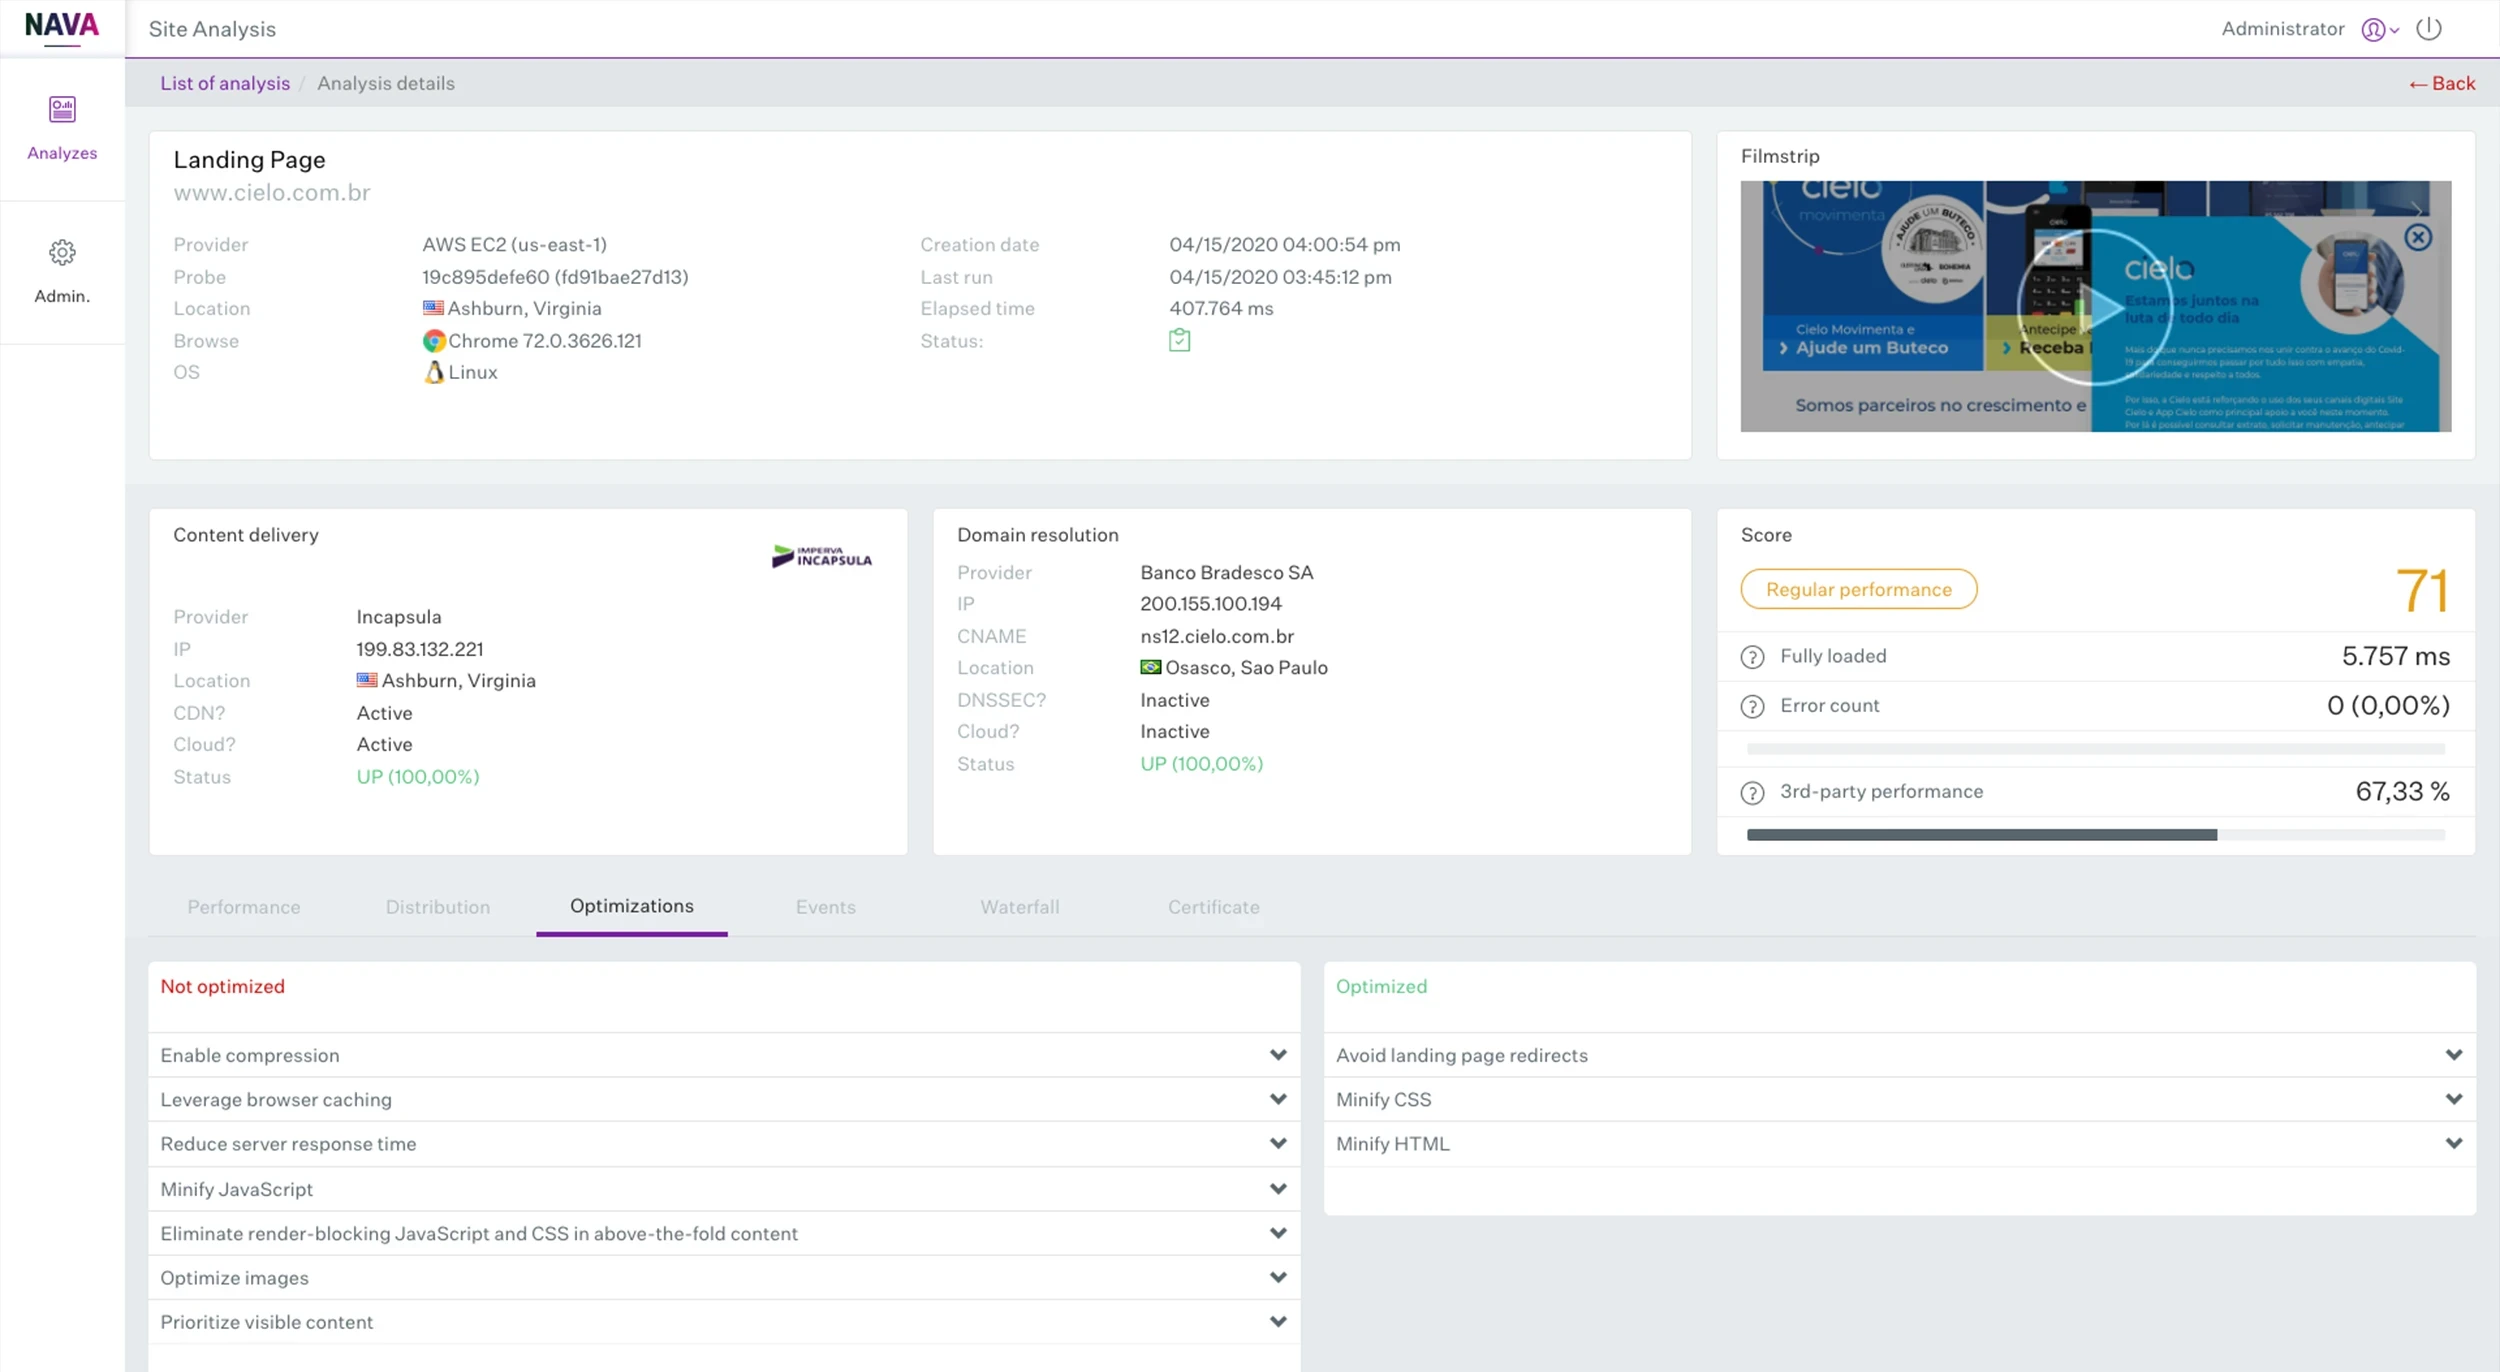Click the Incapsula provider name
Image resolution: width=2500 pixels, height=1372 pixels.
click(399, 617)
